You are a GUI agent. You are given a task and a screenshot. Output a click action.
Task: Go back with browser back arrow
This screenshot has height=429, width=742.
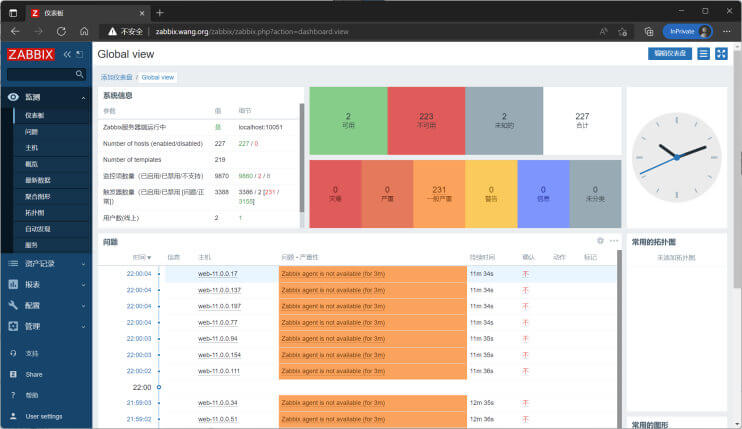pos(15,32)
